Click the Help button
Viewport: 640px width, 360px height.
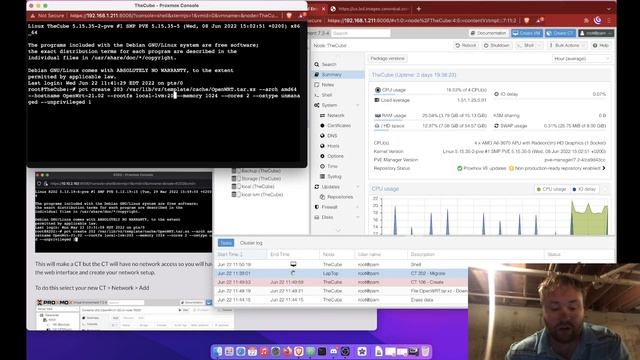click(600, 45)
